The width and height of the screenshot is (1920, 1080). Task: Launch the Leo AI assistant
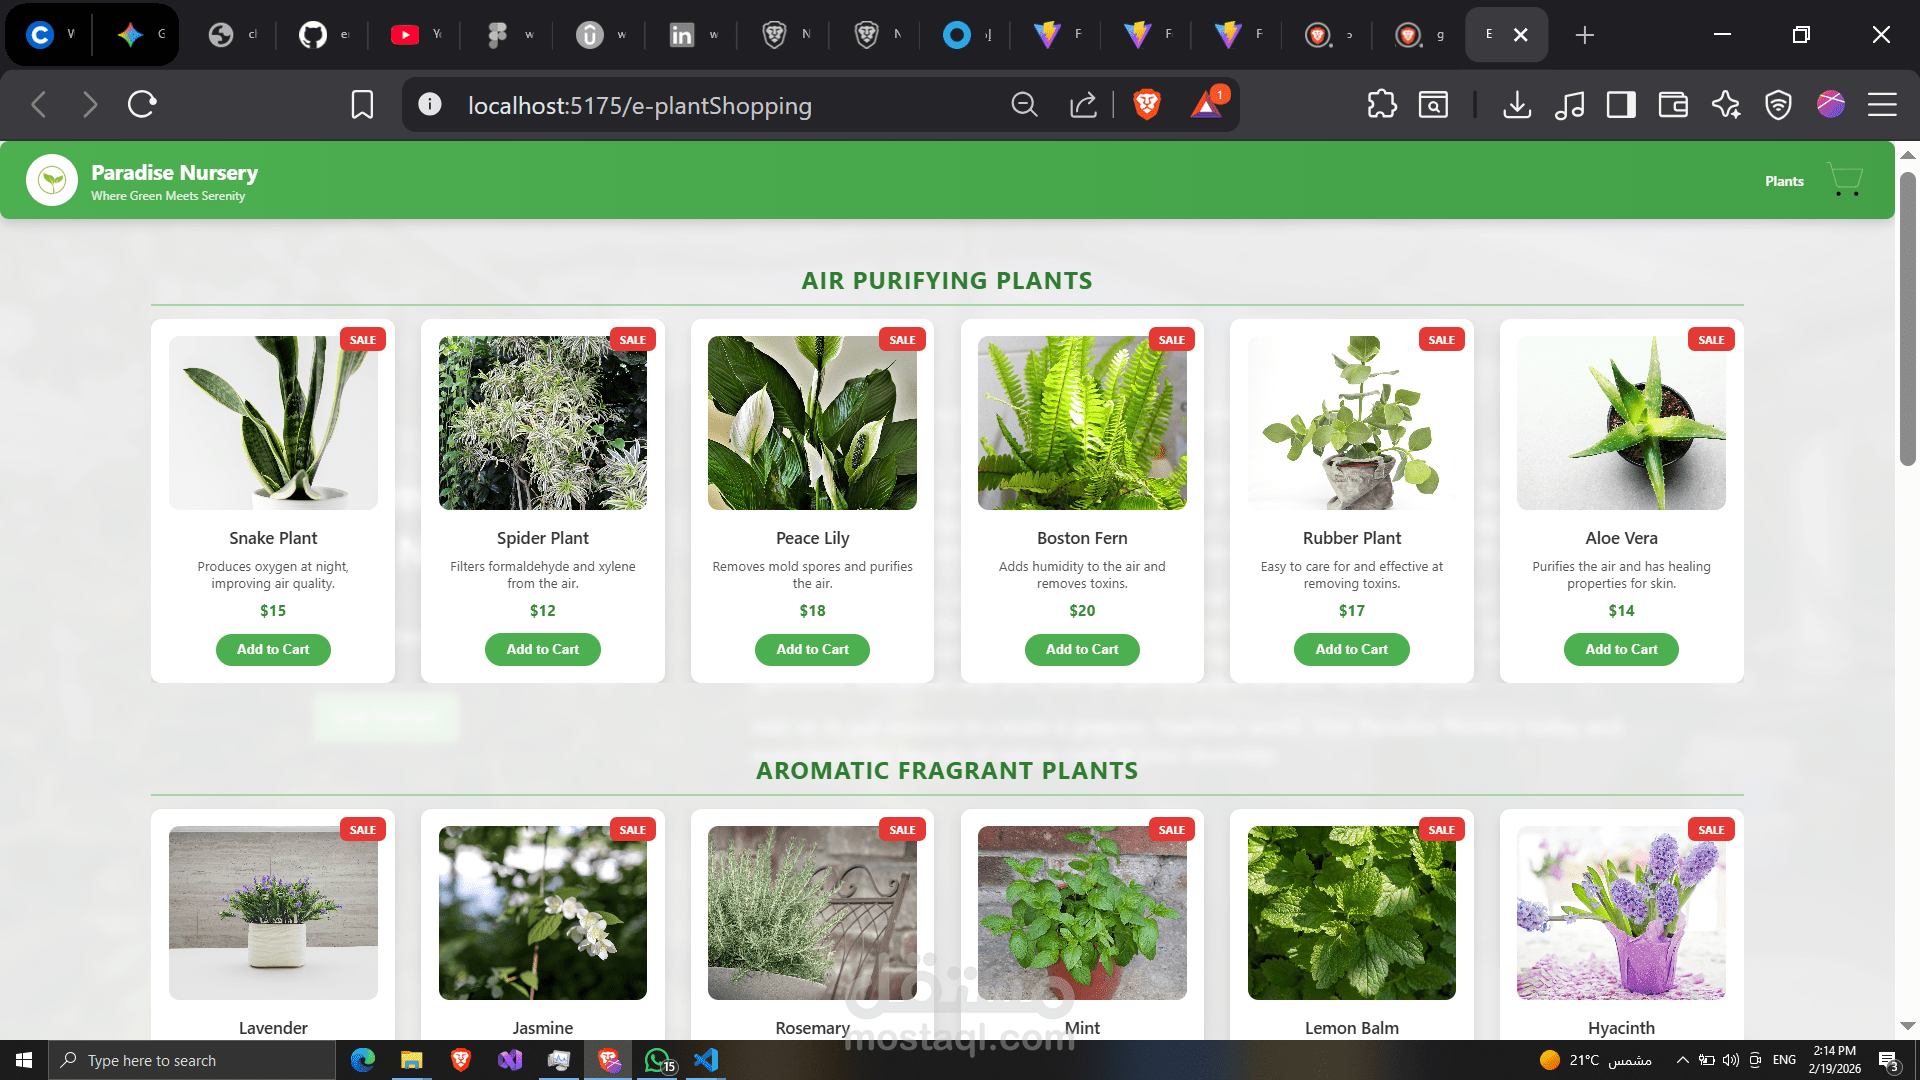[1726, 104]
